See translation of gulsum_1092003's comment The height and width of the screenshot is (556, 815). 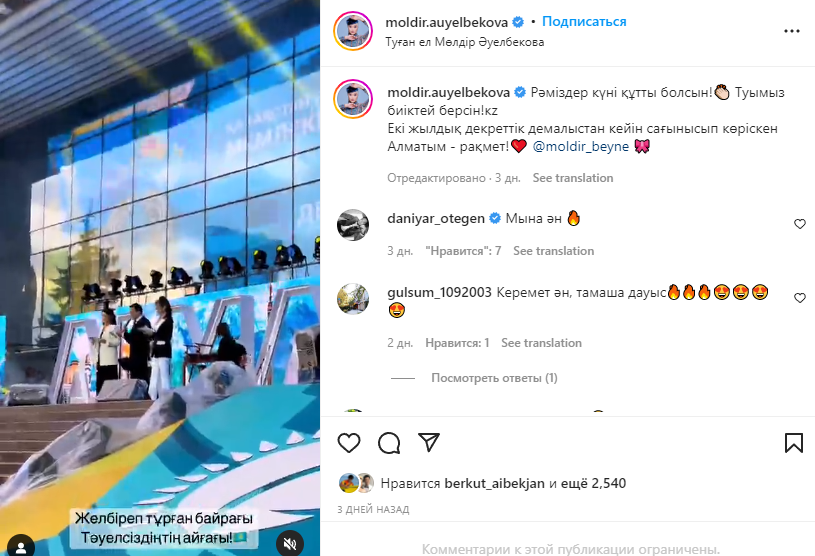[541, 343]
